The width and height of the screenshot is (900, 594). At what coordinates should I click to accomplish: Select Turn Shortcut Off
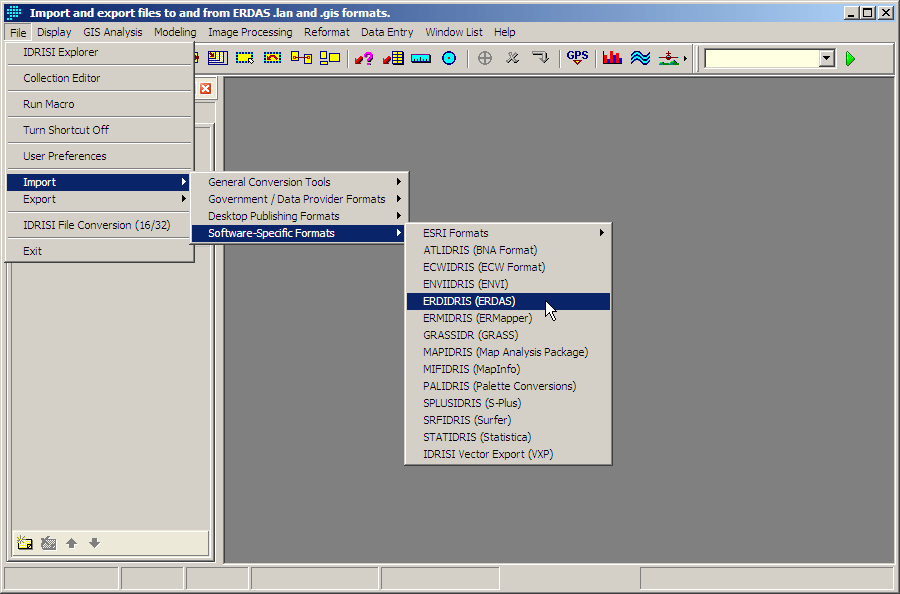(98, 130)
